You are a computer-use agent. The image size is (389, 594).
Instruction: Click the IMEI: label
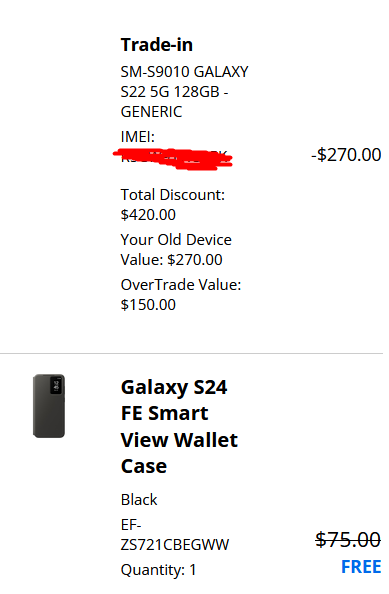[x=138, y=137]
